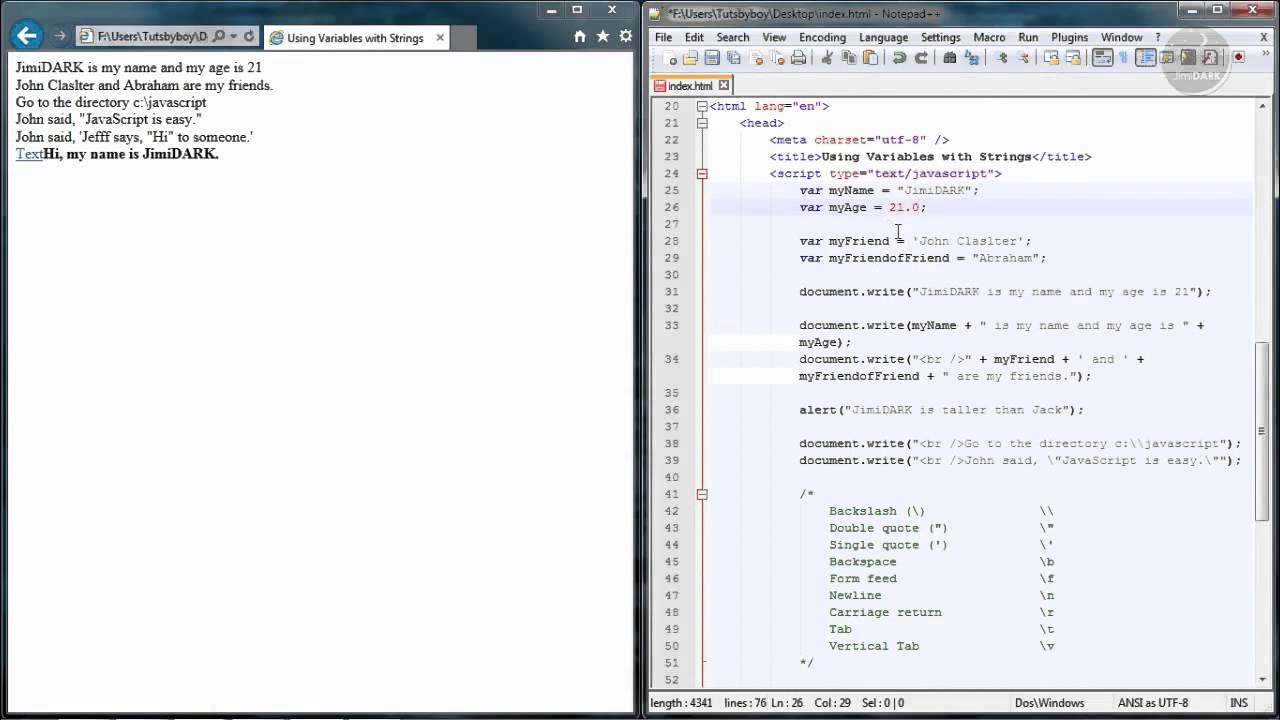Viewport: 1280px width, 720px height.
Task: Open the browser Home page icon
Action: point(580,36)
